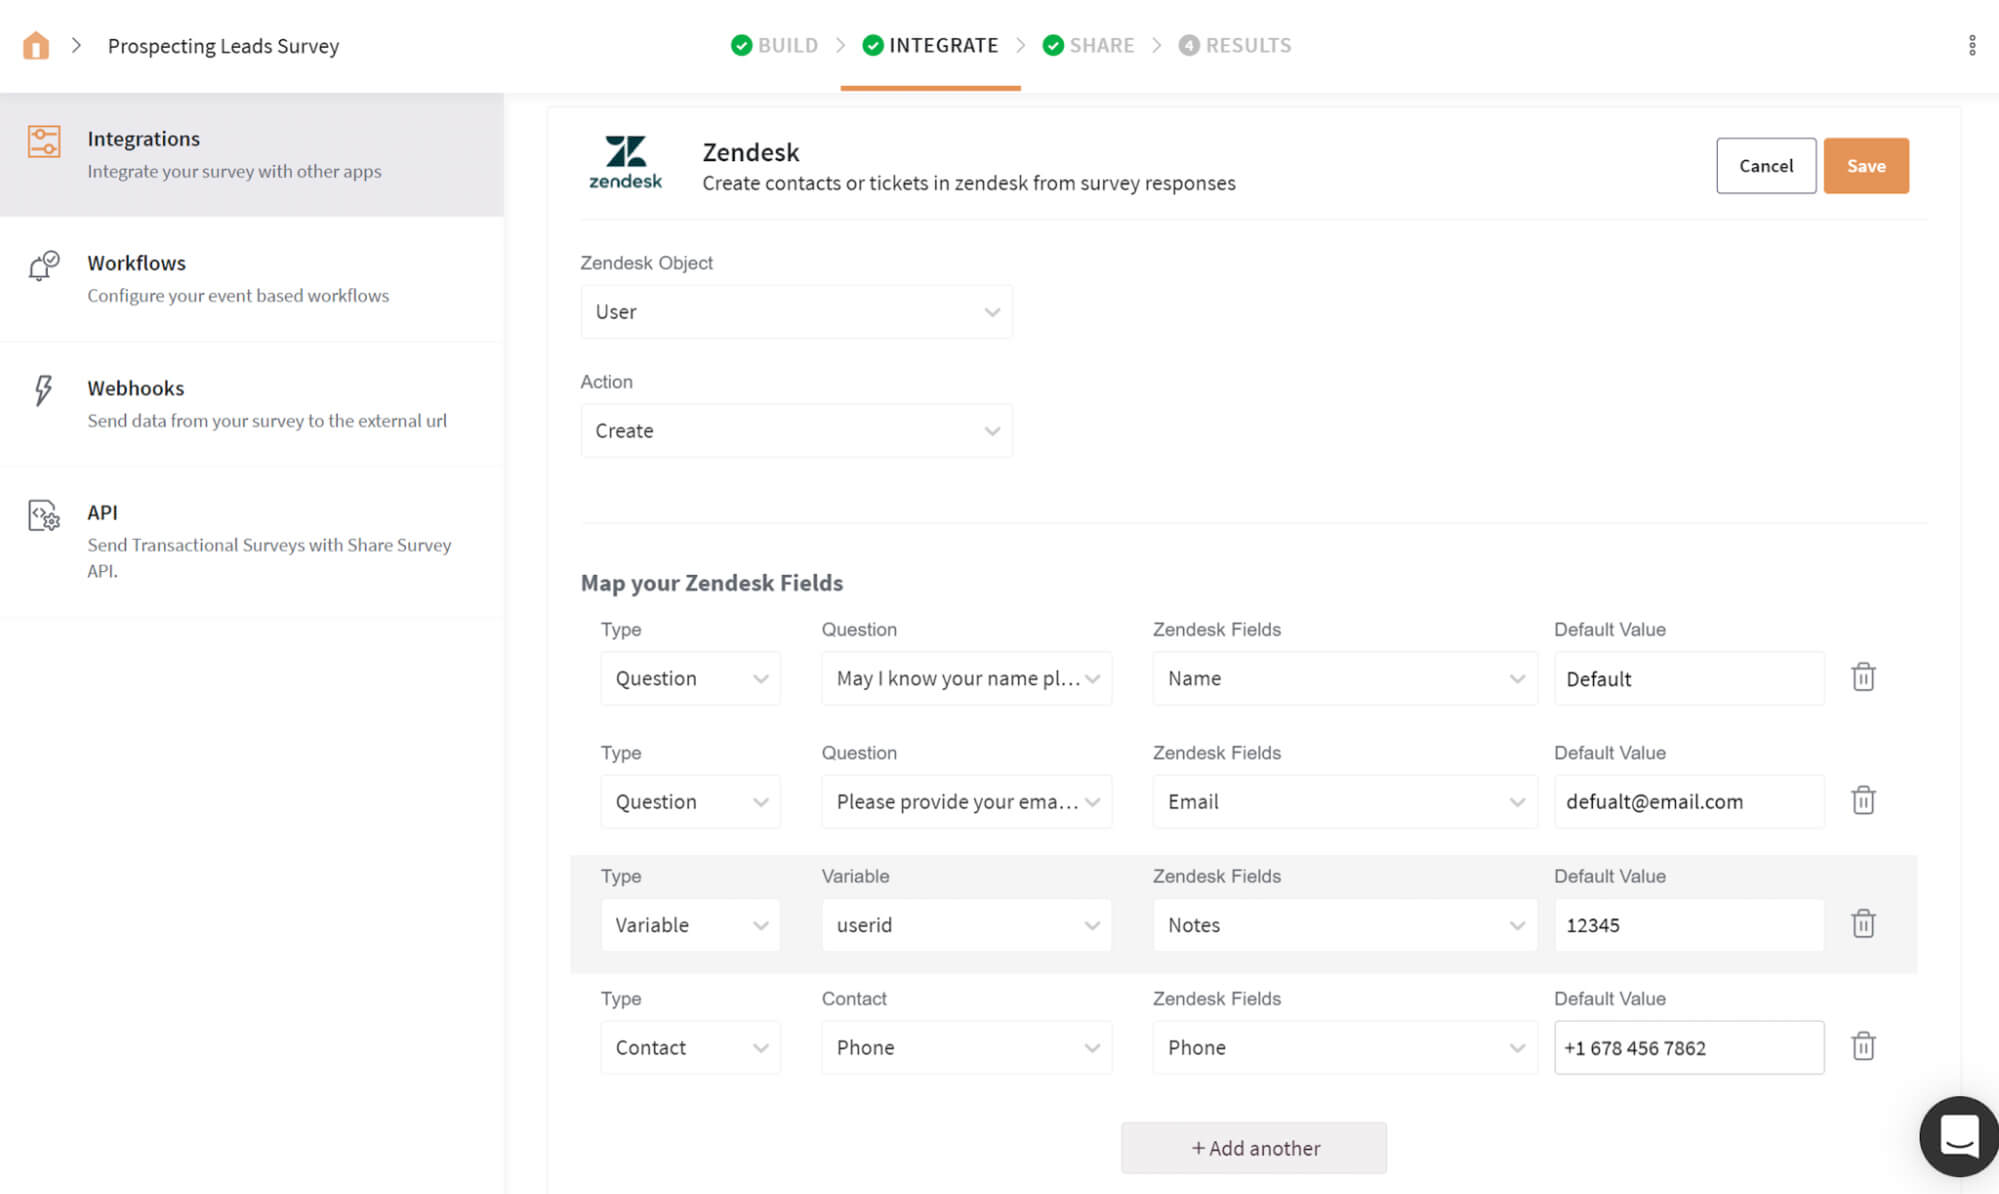The image size is (1999, 1194).
Task: Open the chat support bubble
Action: tap(1957, 1135)
